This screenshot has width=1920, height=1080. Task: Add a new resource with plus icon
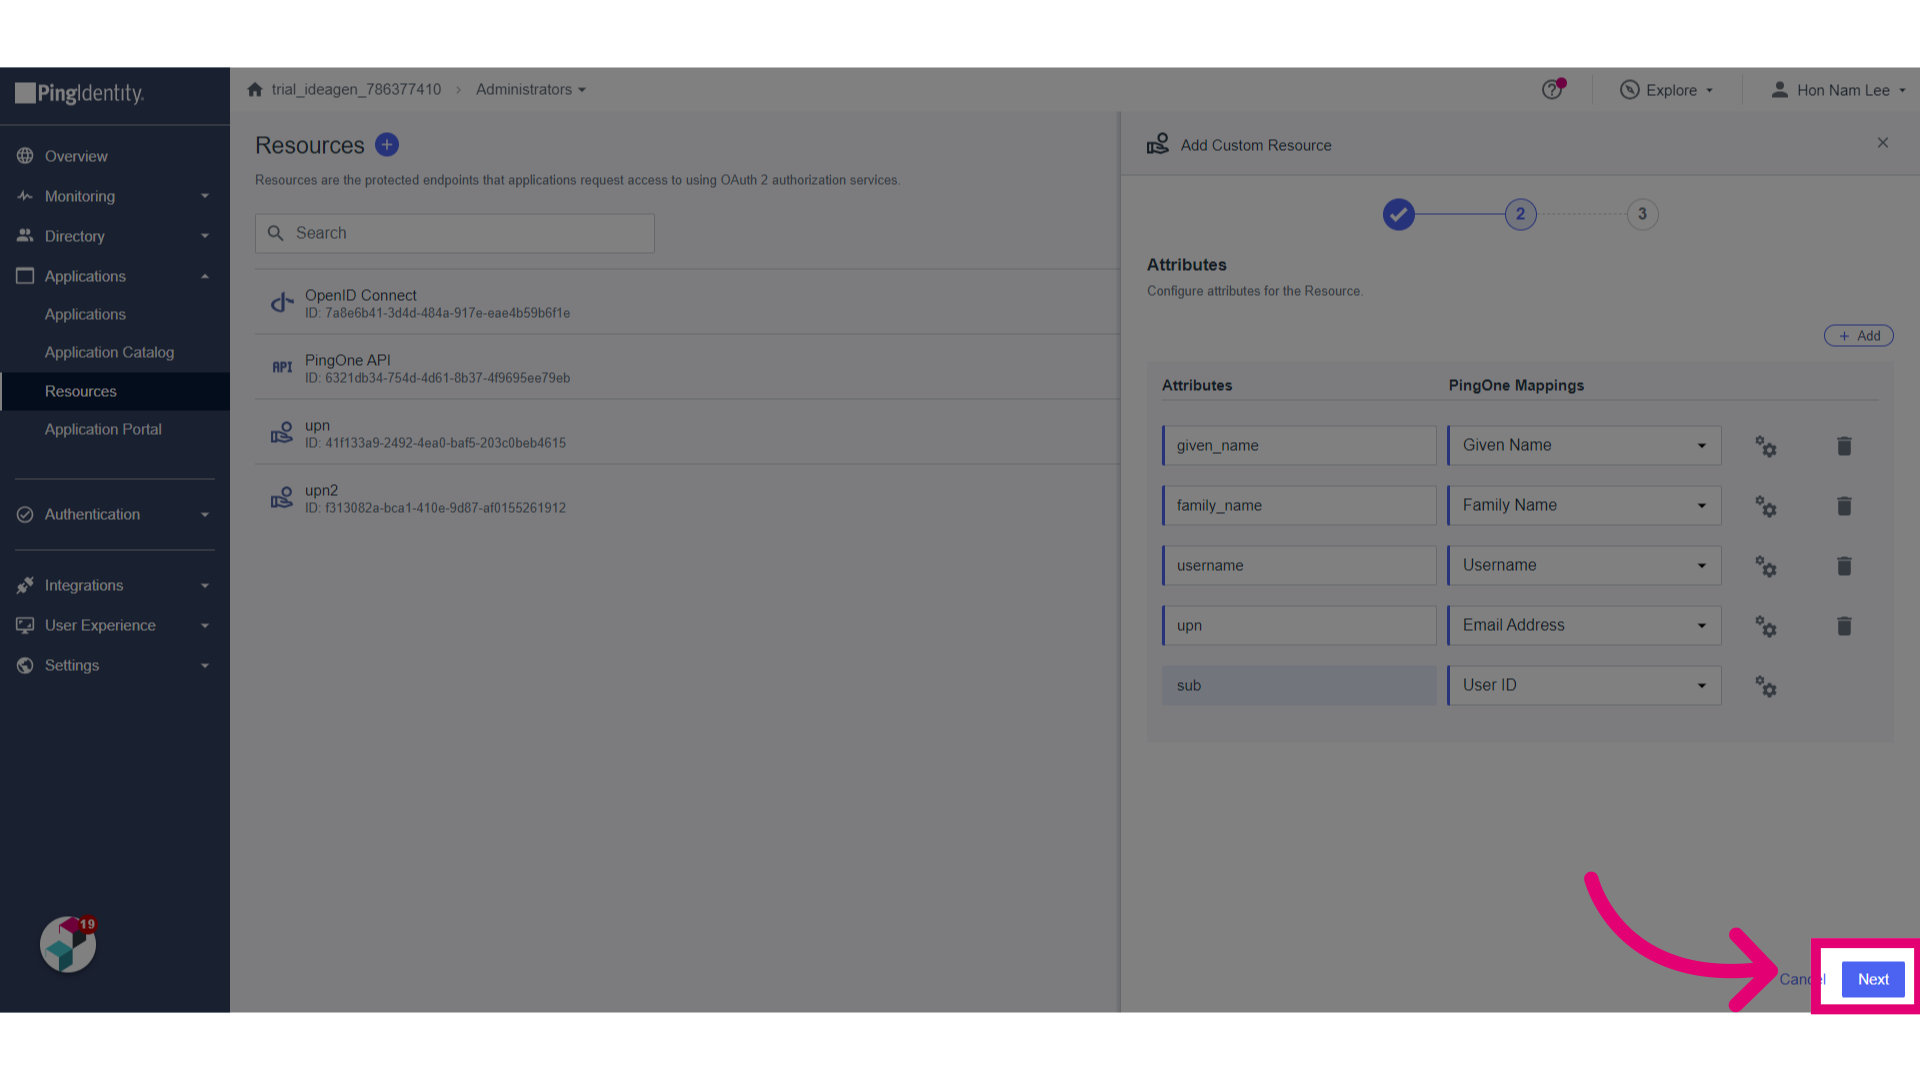click(x=387, y=145)
